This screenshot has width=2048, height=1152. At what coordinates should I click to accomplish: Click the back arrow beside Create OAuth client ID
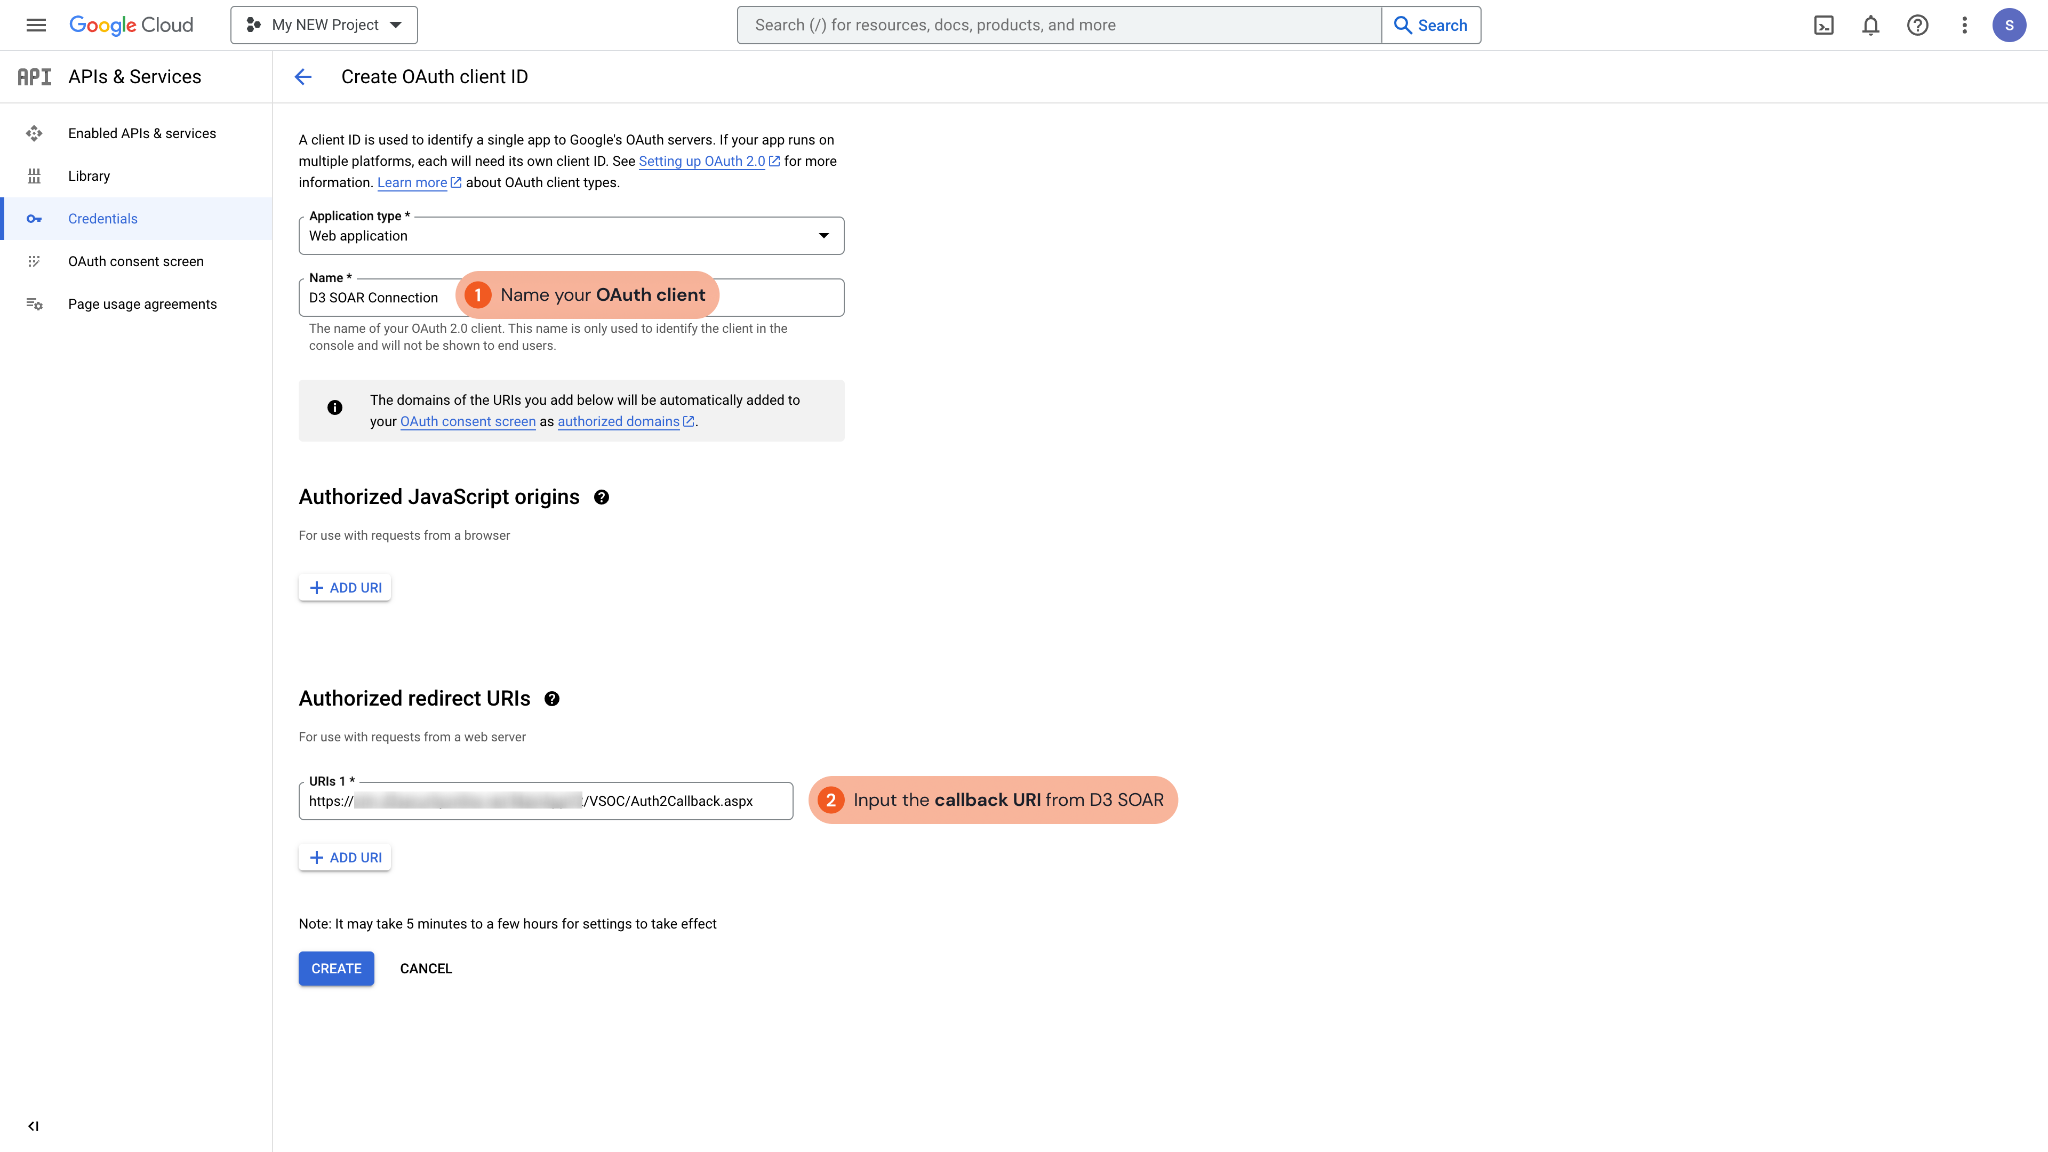pyautogui.click(x=303, y=76)
